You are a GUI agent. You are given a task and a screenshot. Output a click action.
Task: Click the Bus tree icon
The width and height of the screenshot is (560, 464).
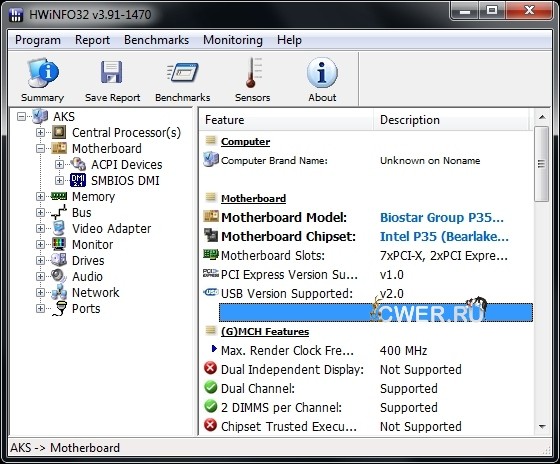[x=59, y=212]
